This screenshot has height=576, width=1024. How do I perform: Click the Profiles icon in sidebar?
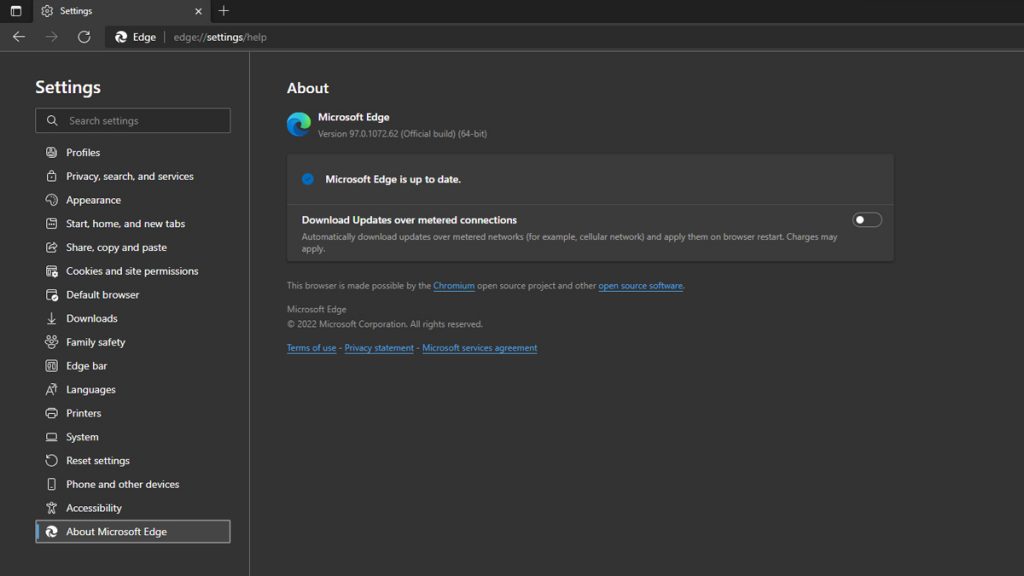click(x=52, y=153)
